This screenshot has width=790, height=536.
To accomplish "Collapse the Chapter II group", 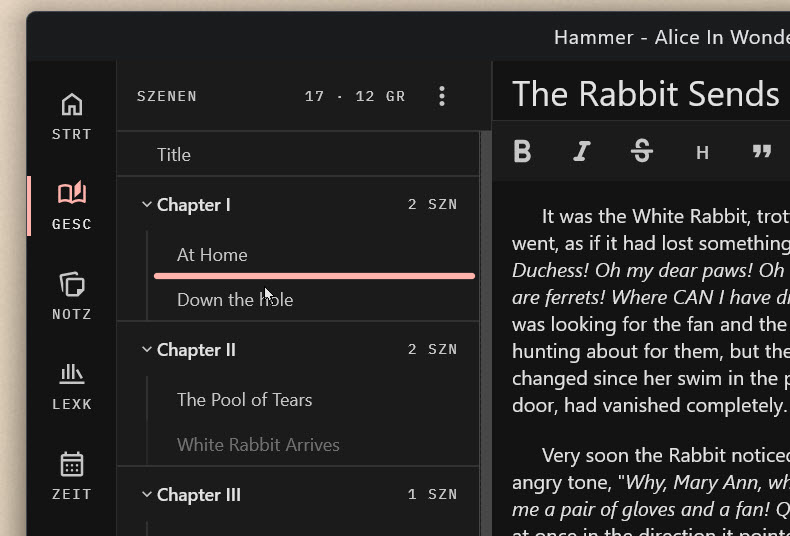I will pyautogui.click(x=147, y=350).
